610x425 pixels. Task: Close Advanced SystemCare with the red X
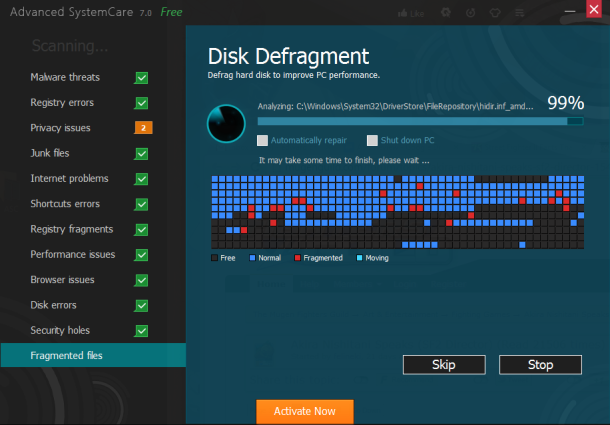pos(594,9)
